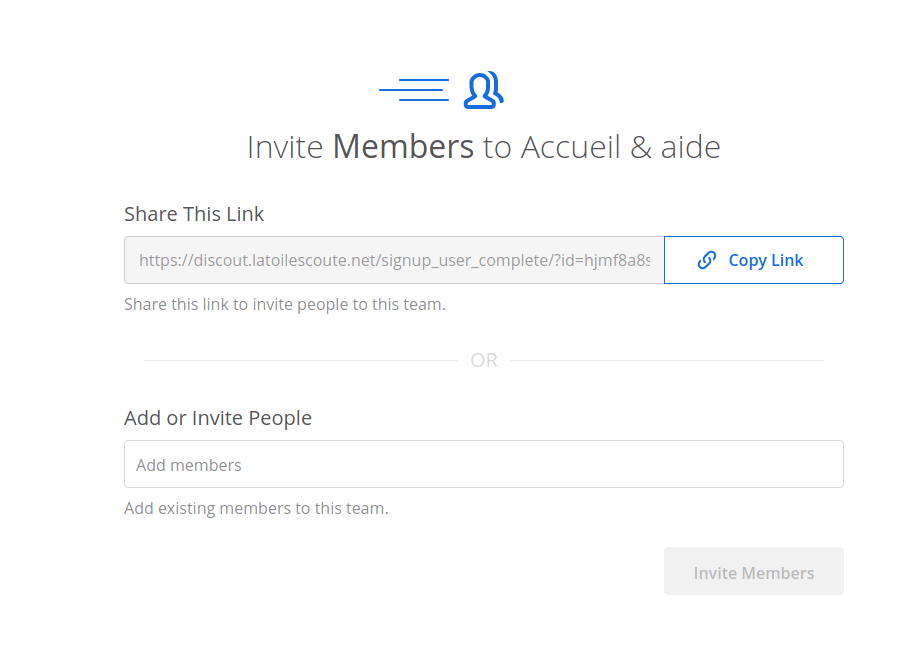Click the Share This Link heading
The height and width of the screenshot is (645, 913).
(x=194, y=214)
